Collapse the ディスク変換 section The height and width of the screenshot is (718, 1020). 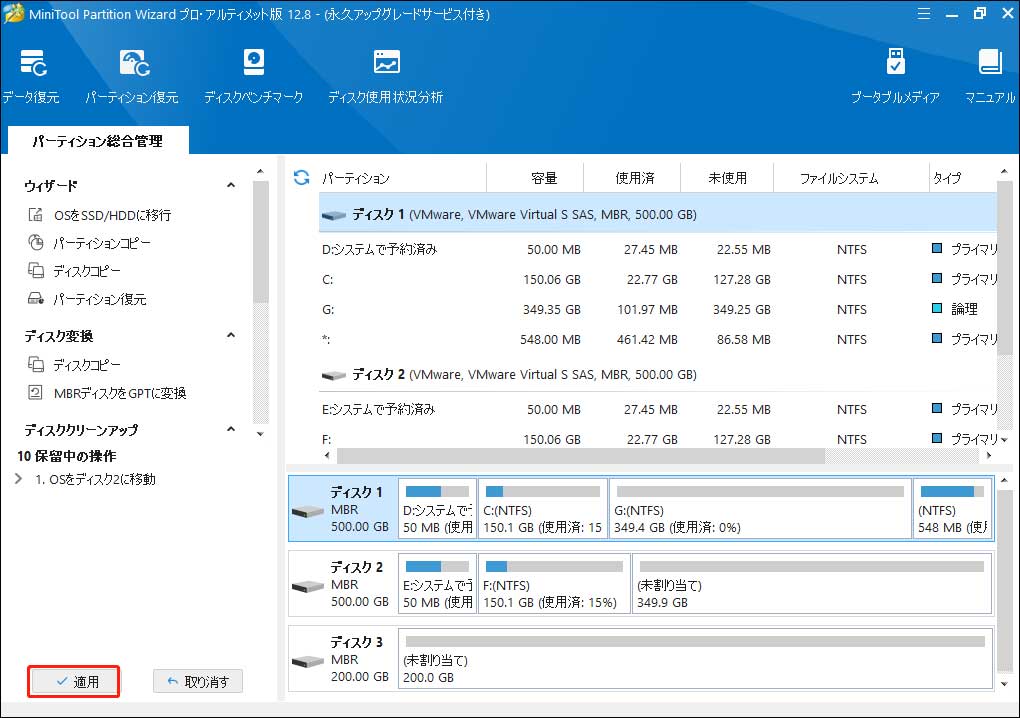point(230,337)
